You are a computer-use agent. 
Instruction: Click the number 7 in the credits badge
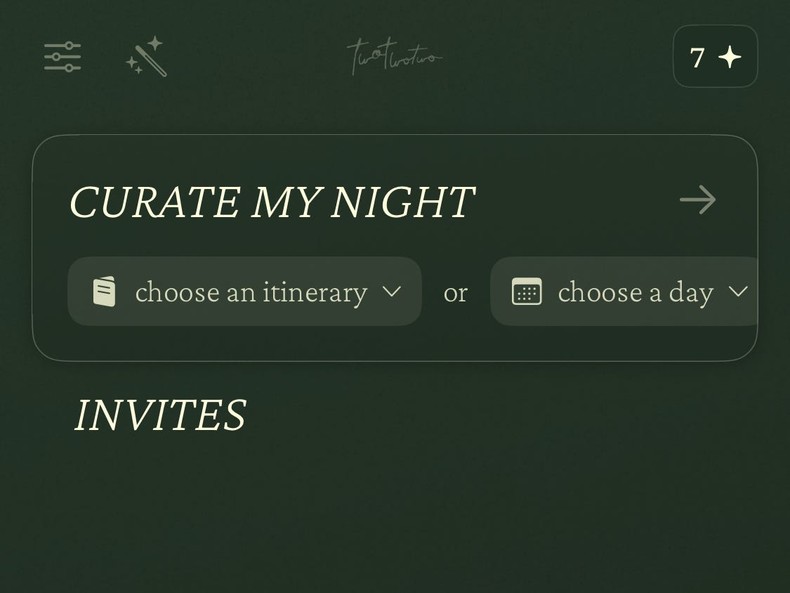(698, 57)
